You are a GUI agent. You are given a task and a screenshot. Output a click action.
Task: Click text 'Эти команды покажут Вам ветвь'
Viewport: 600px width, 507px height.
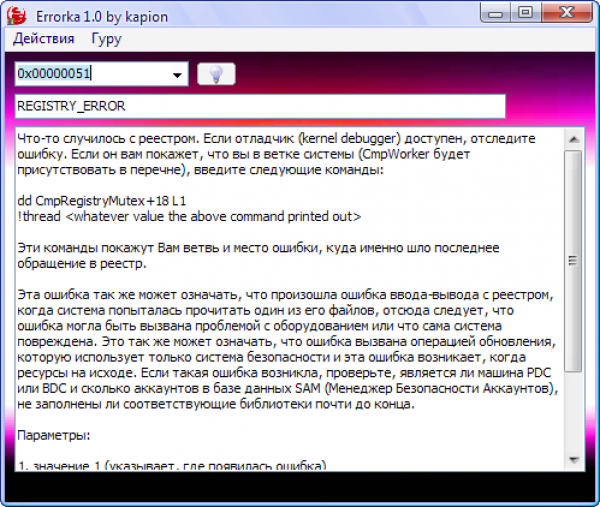point(118,248)
